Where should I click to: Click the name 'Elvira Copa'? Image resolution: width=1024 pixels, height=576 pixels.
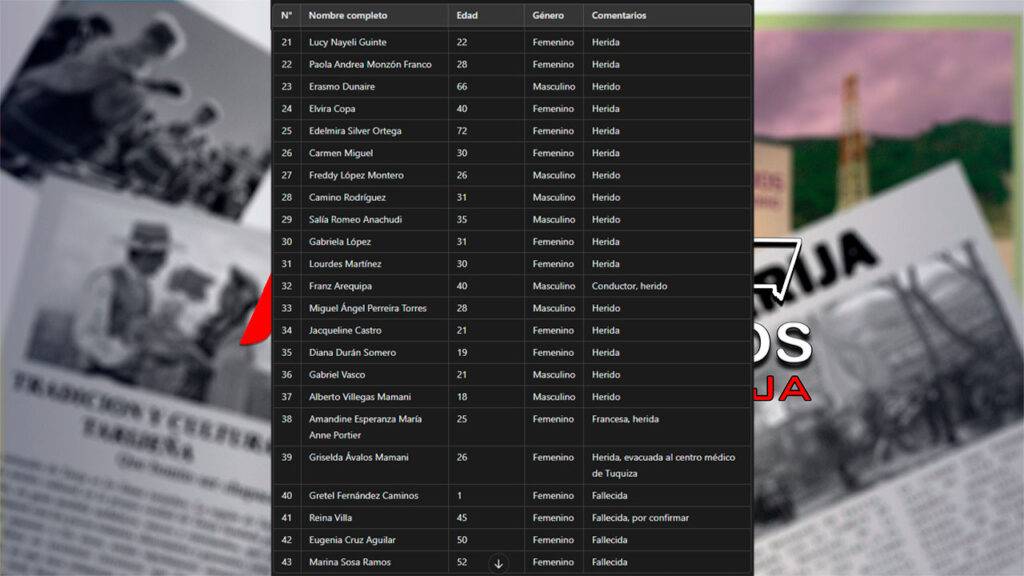click(x=332, y=109)
